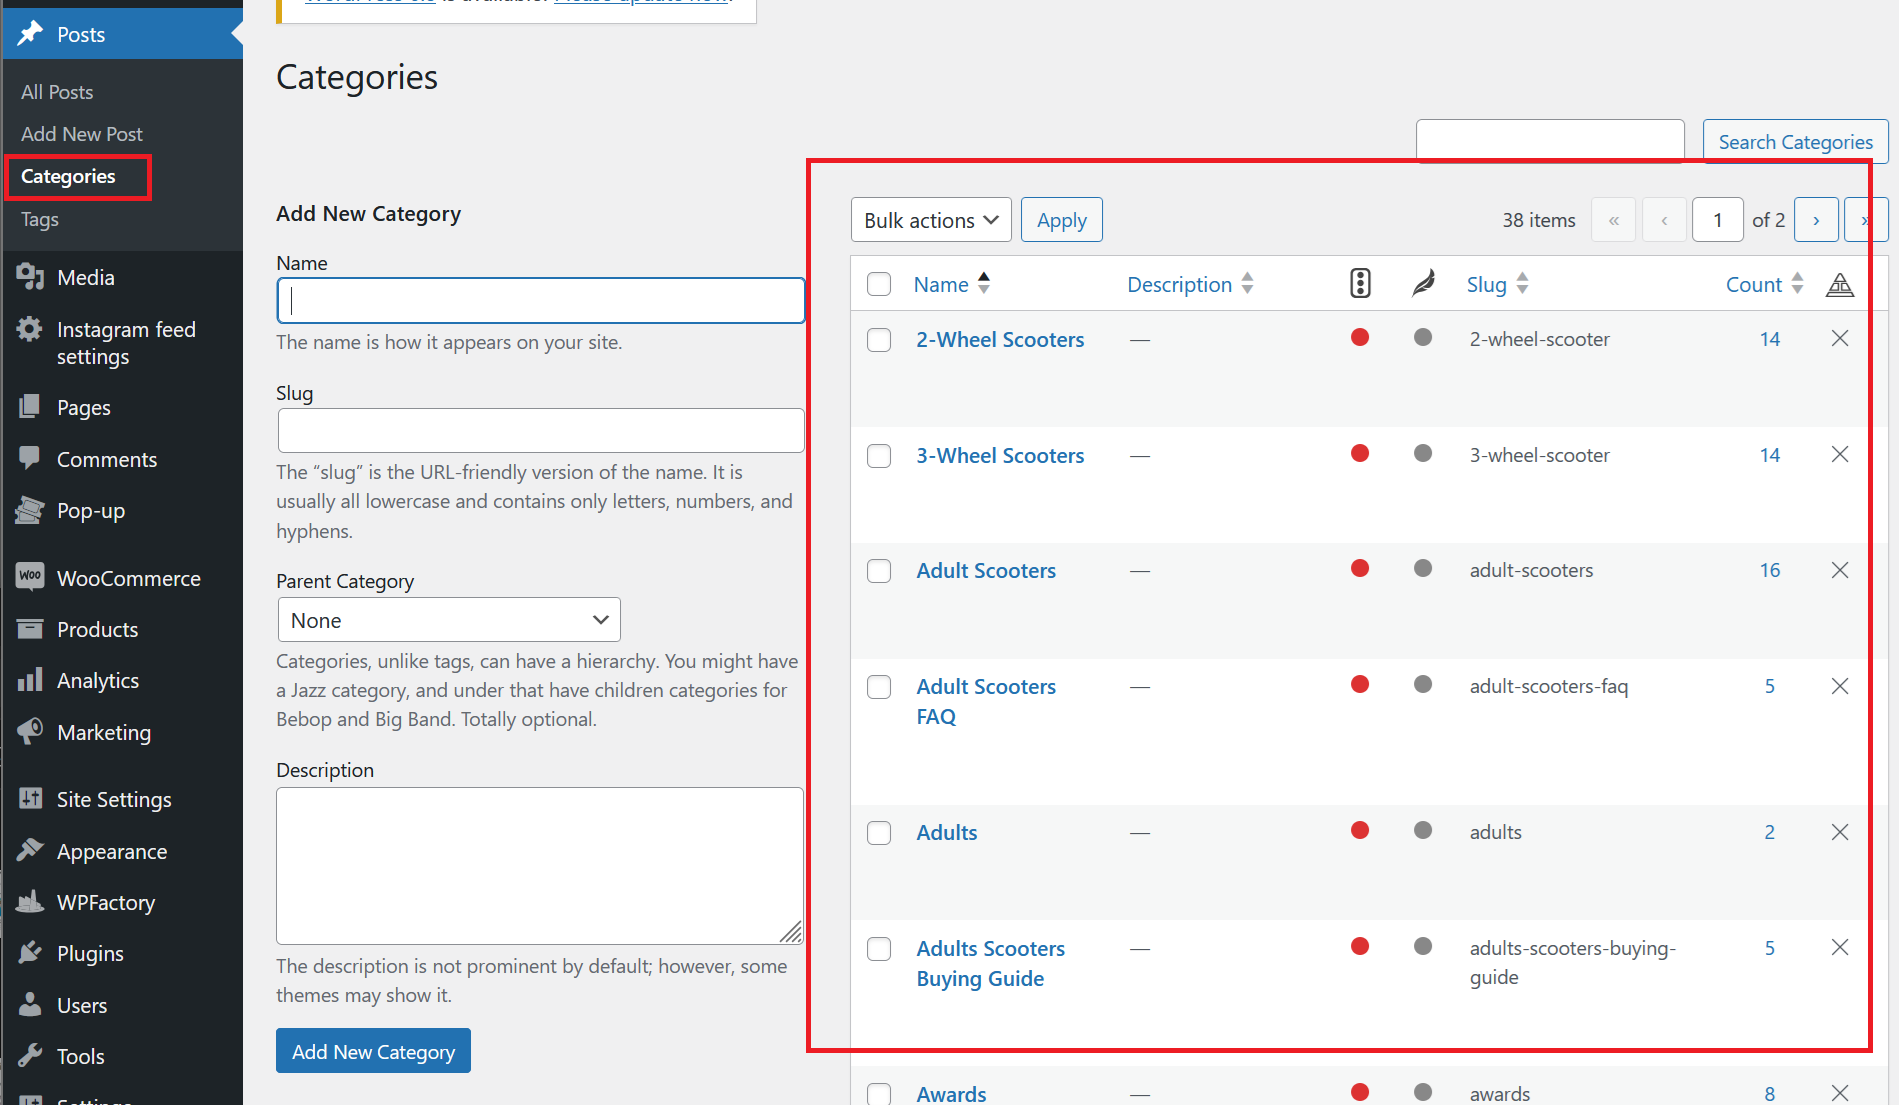Go to next page of categories
Screen dimensions: 1899x1105
[1816, 220]
